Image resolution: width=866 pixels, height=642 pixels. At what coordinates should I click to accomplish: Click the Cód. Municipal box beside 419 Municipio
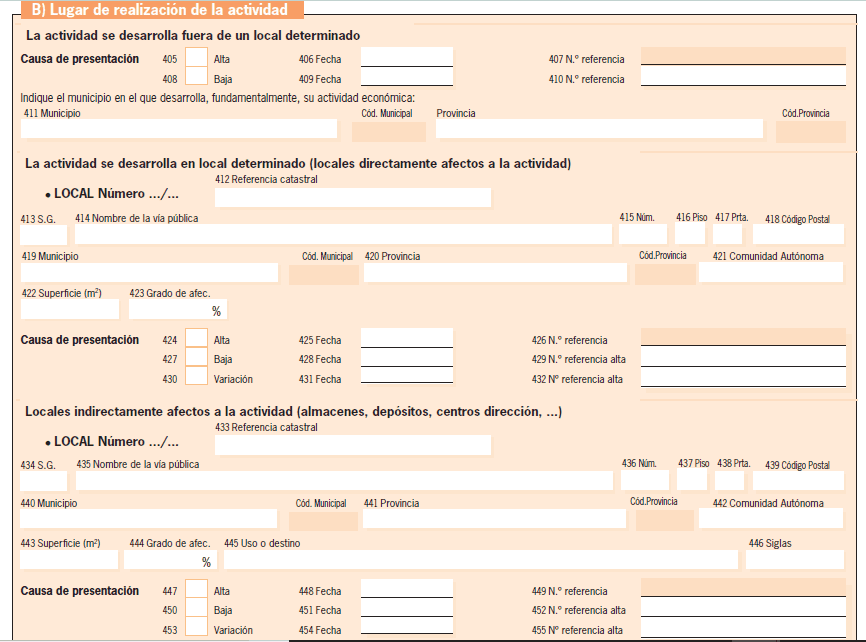(324, 275)
